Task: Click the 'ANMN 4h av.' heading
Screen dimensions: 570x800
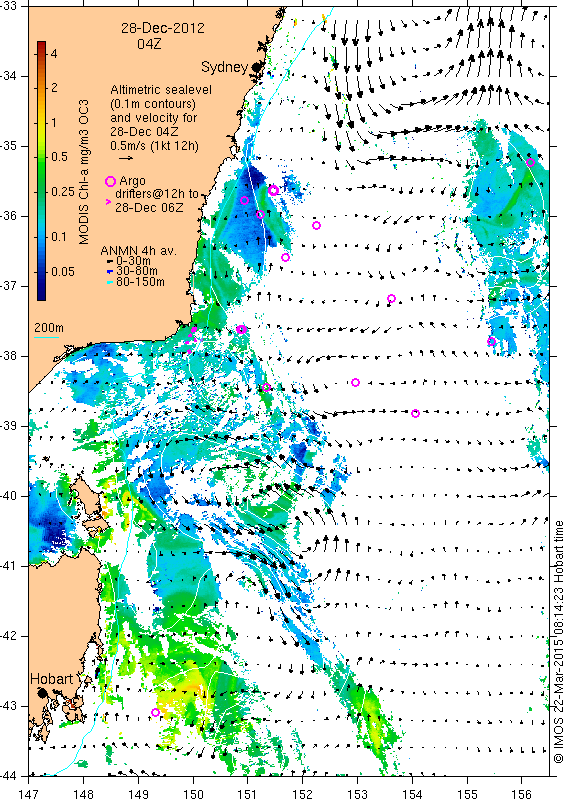Action: tap(138, 251)
